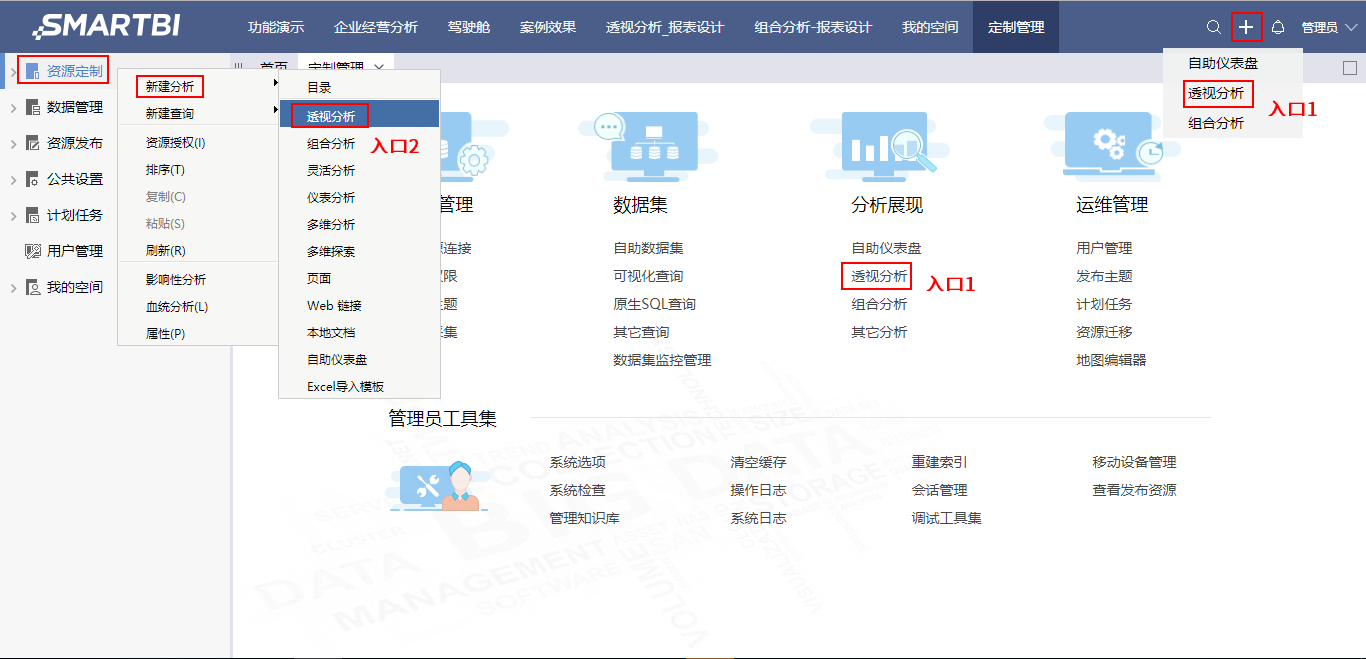
Task: Click the 资源定制 icon in the sidebar
Action: [32, 71]
